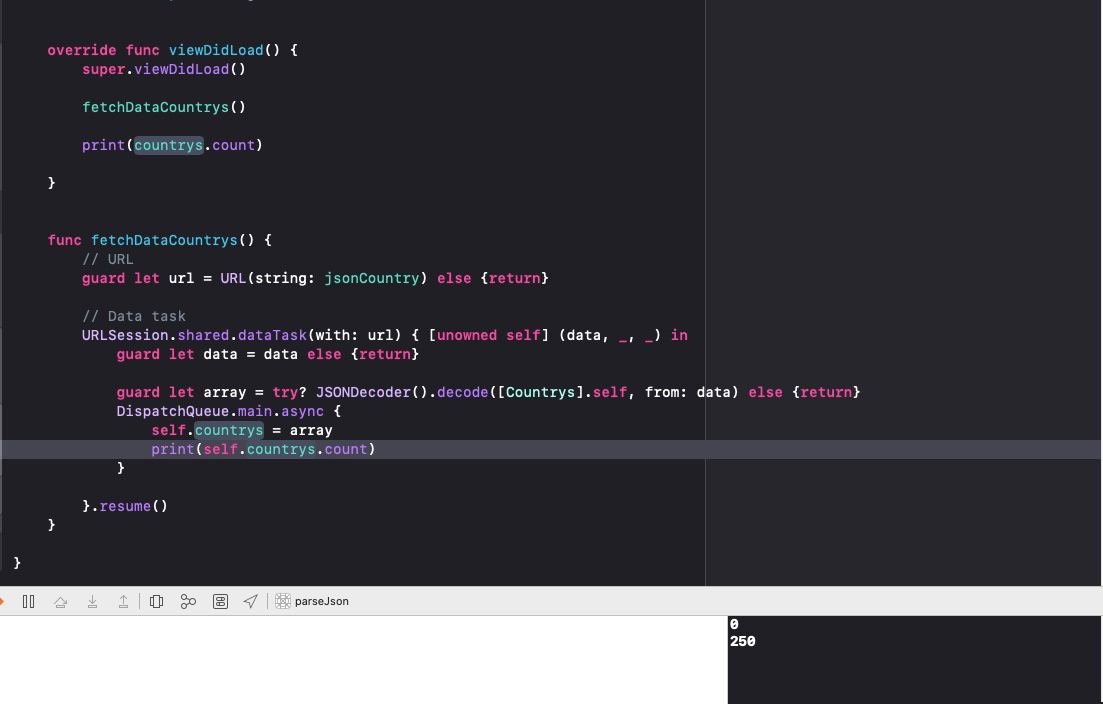Click JSONDecoder() in the decode line
Screen dimensions: 1103x704
371,392
